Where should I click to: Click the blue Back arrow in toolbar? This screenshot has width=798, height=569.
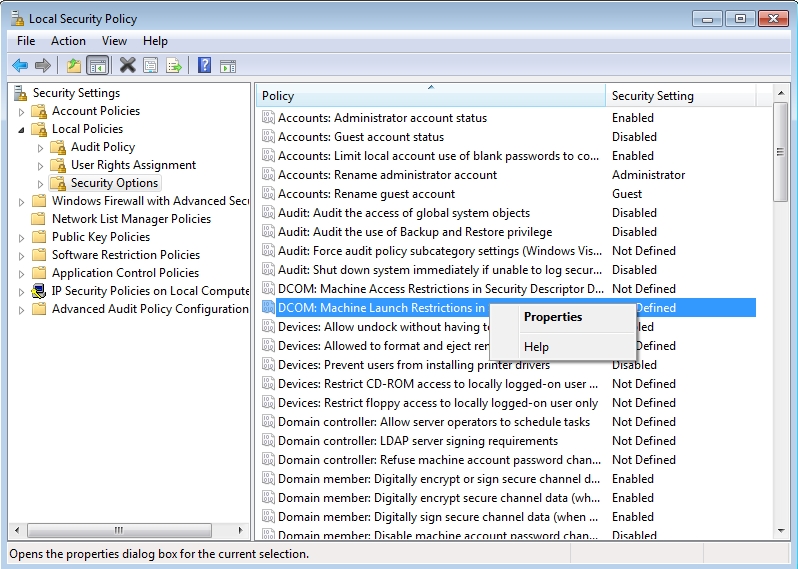click(19, 66)
